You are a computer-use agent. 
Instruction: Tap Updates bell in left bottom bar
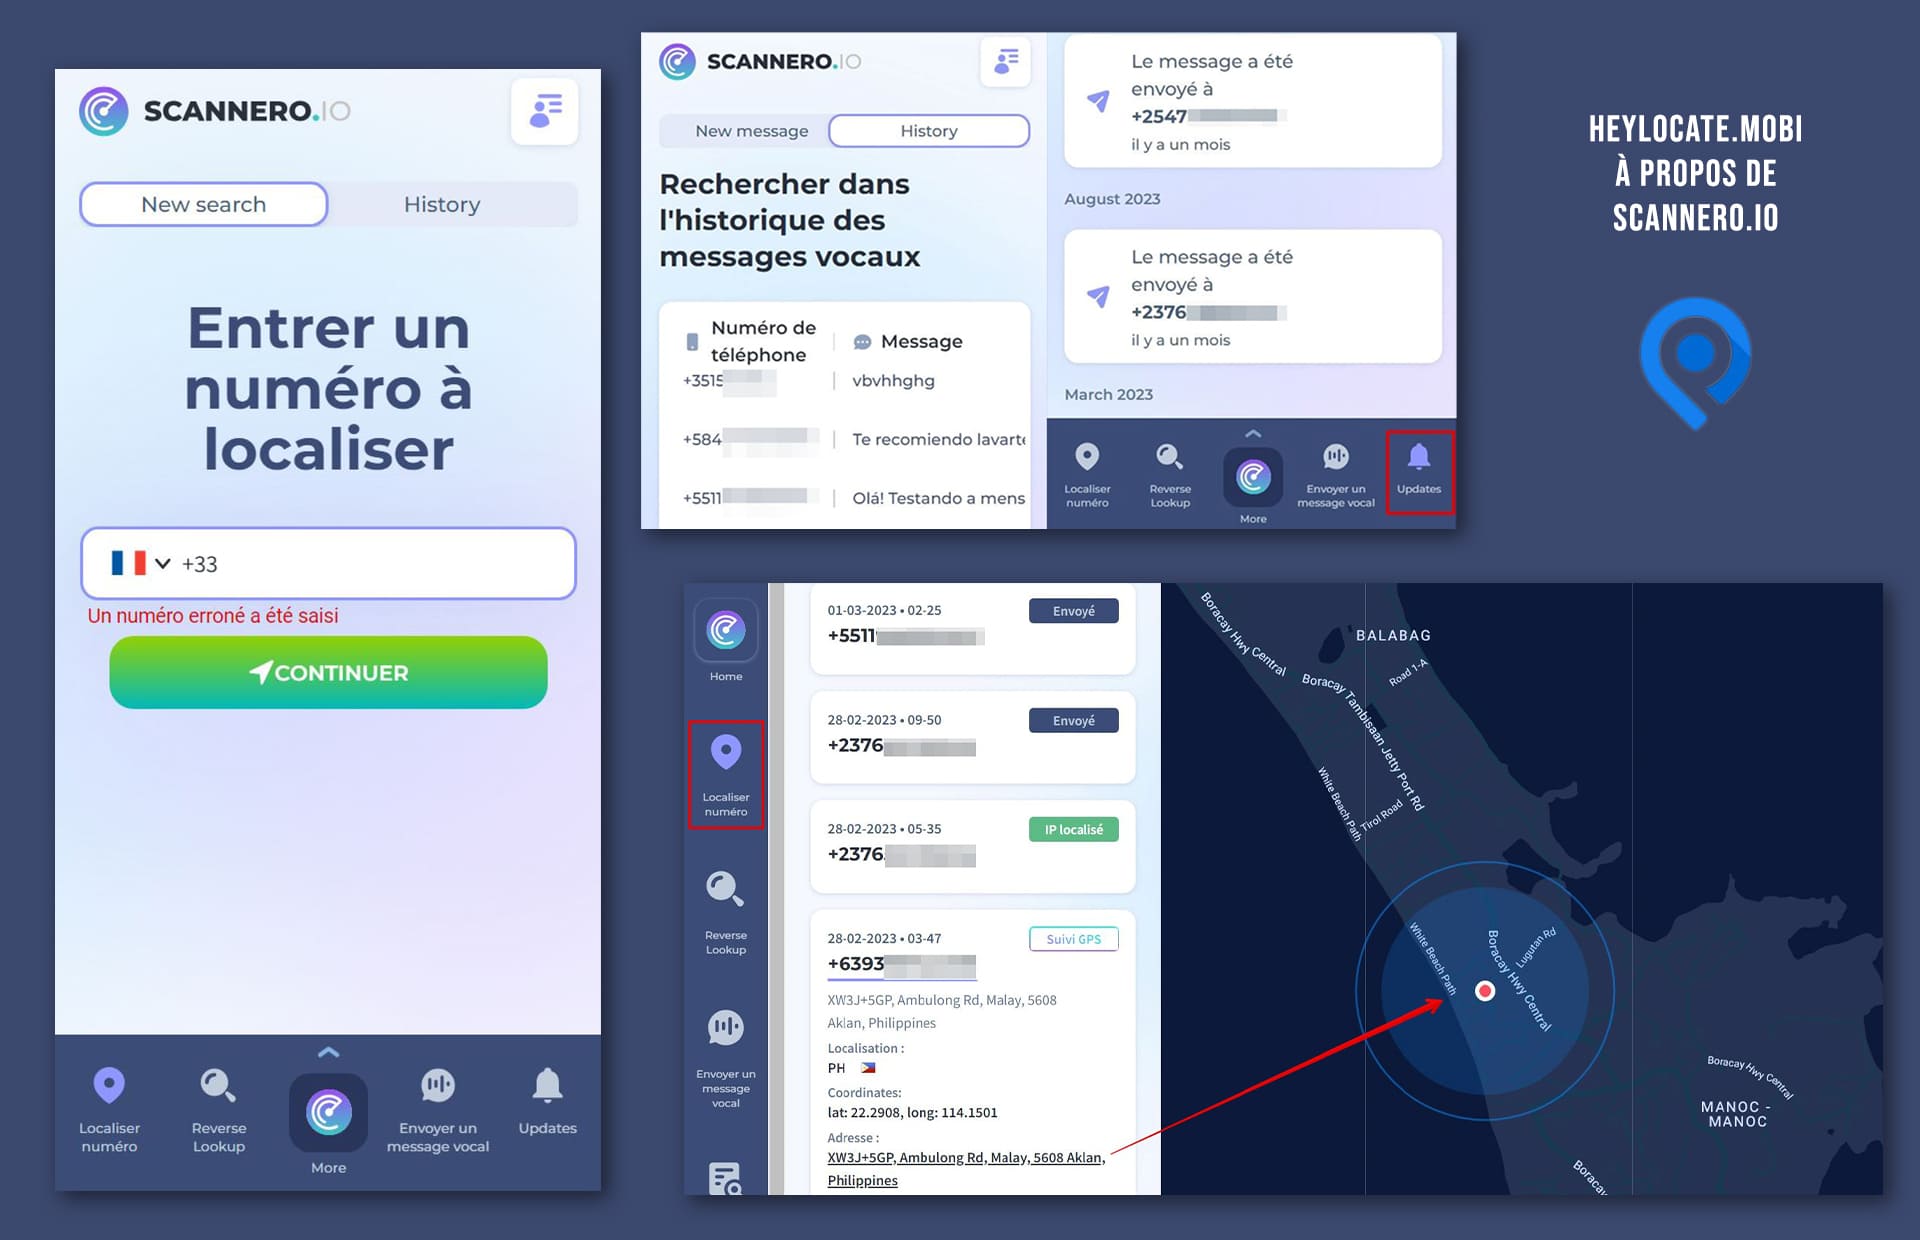pyautogui.click(x=547, y=1100)
